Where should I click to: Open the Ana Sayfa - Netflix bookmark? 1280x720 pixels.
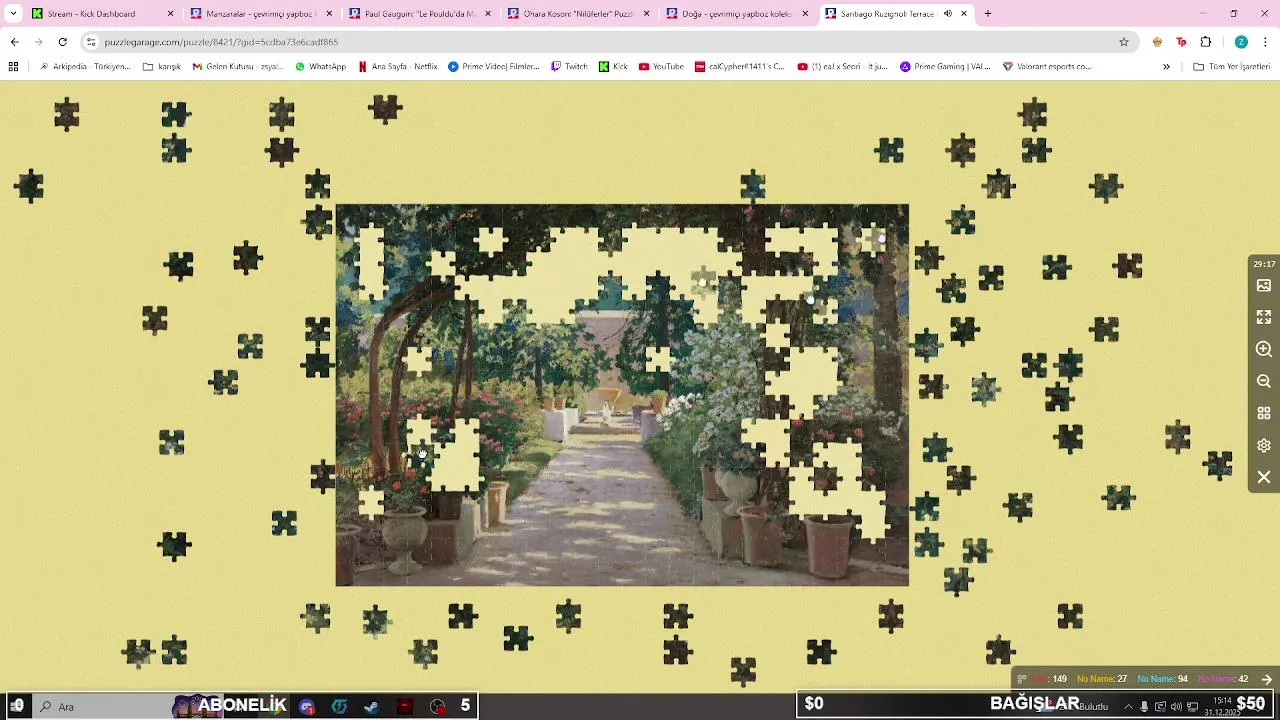[x=398, y=66]
